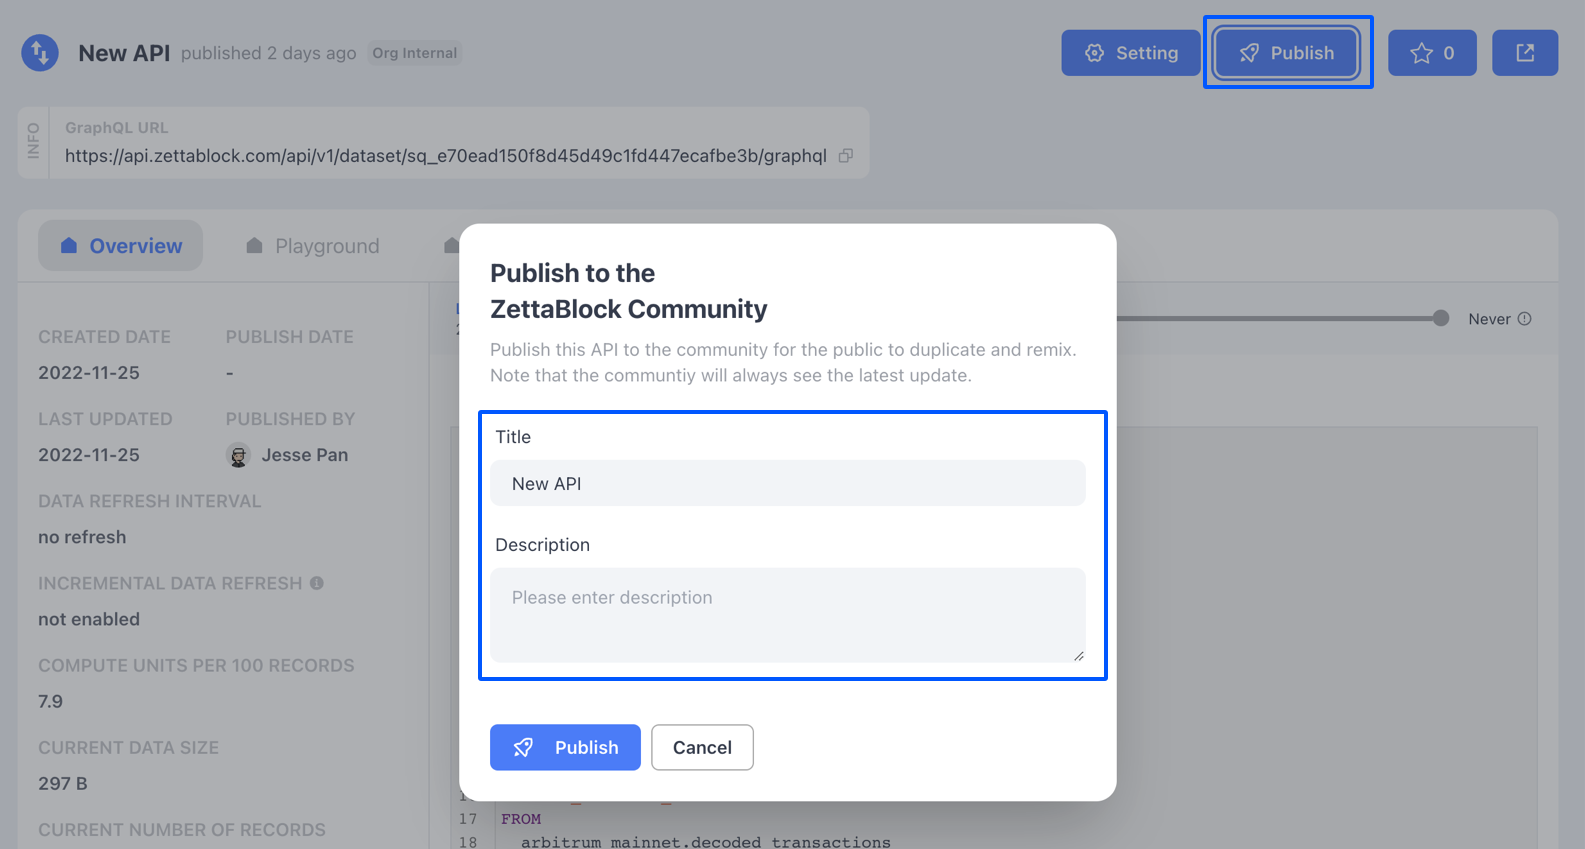
Task: Copy the GraphQL URL with copy icon
Action: [x=846, y=156]
